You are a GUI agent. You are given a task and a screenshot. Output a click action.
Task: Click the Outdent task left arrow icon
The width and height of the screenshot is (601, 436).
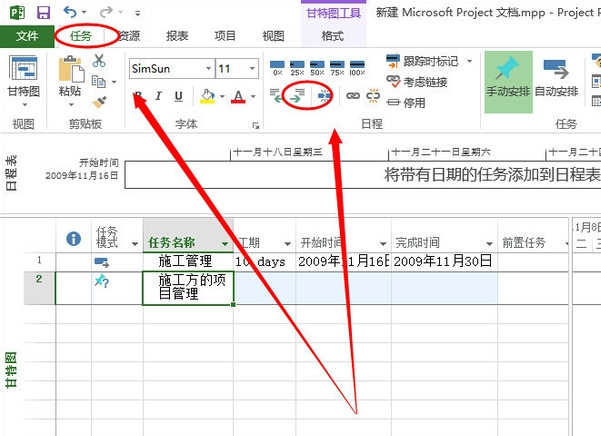[x=276, y=96]
